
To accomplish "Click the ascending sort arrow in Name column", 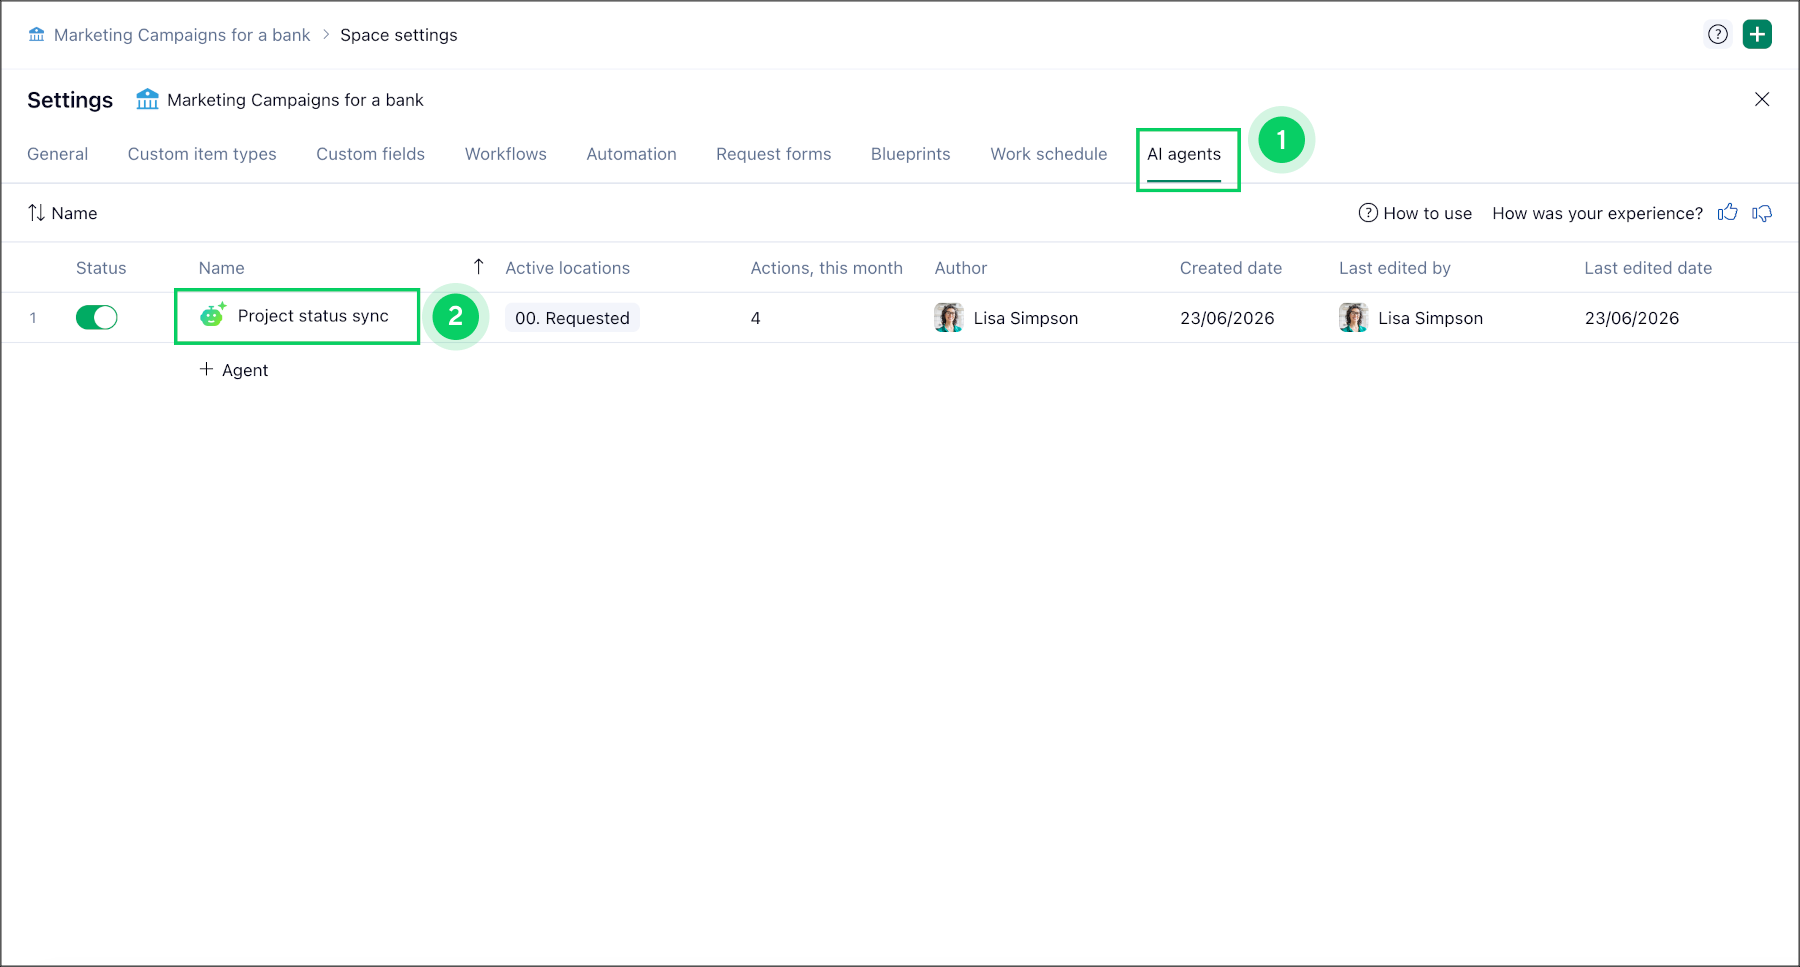I will coord(479,266).
